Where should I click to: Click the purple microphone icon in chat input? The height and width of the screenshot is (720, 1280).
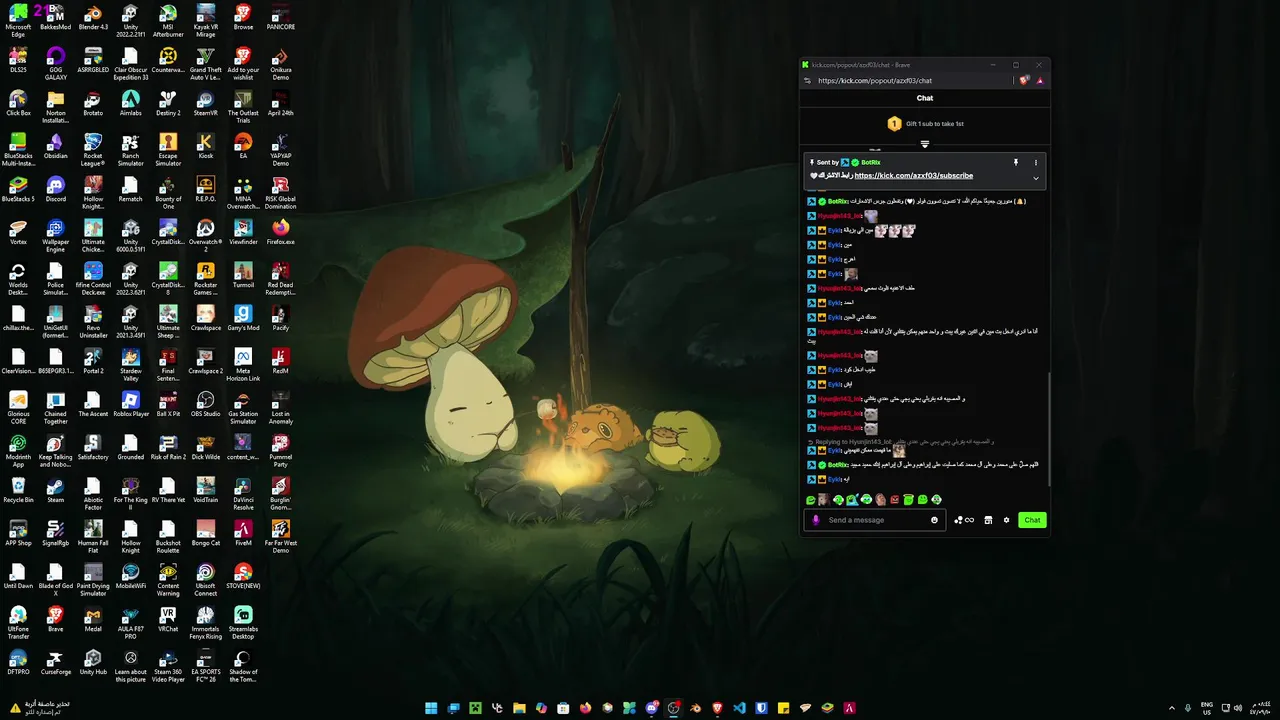(x=816, y=520)
